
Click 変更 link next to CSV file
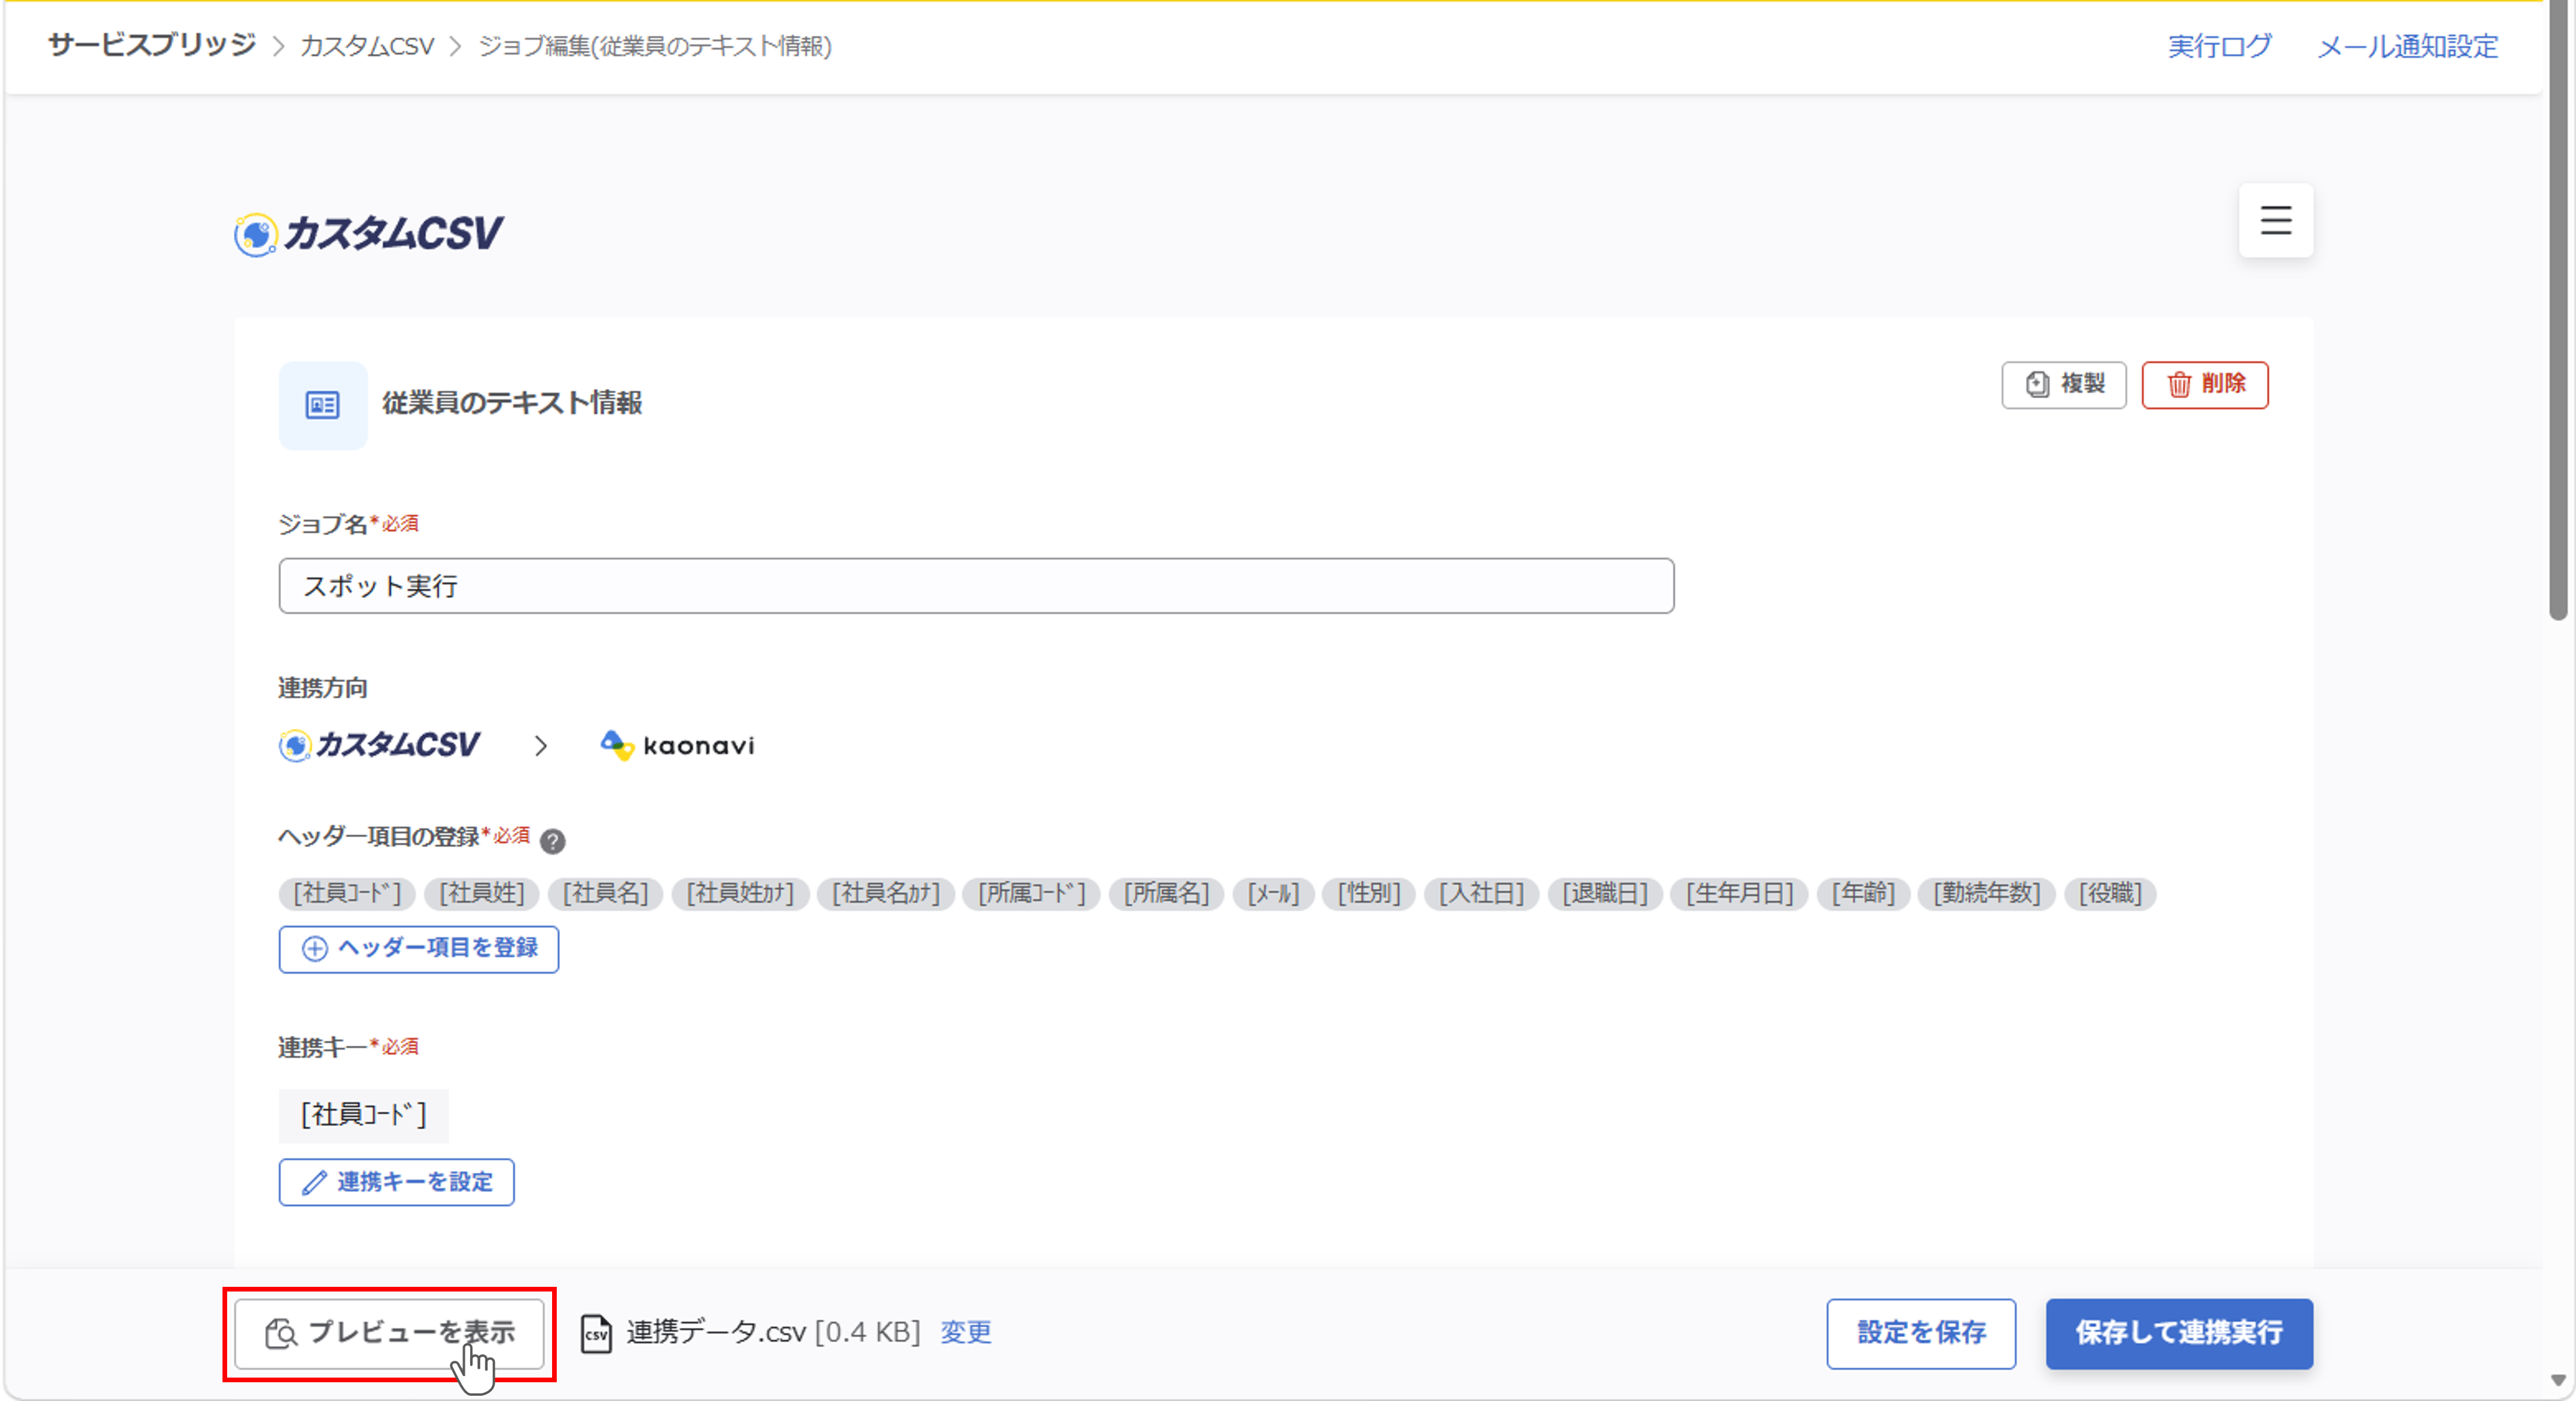[965, 1332]
